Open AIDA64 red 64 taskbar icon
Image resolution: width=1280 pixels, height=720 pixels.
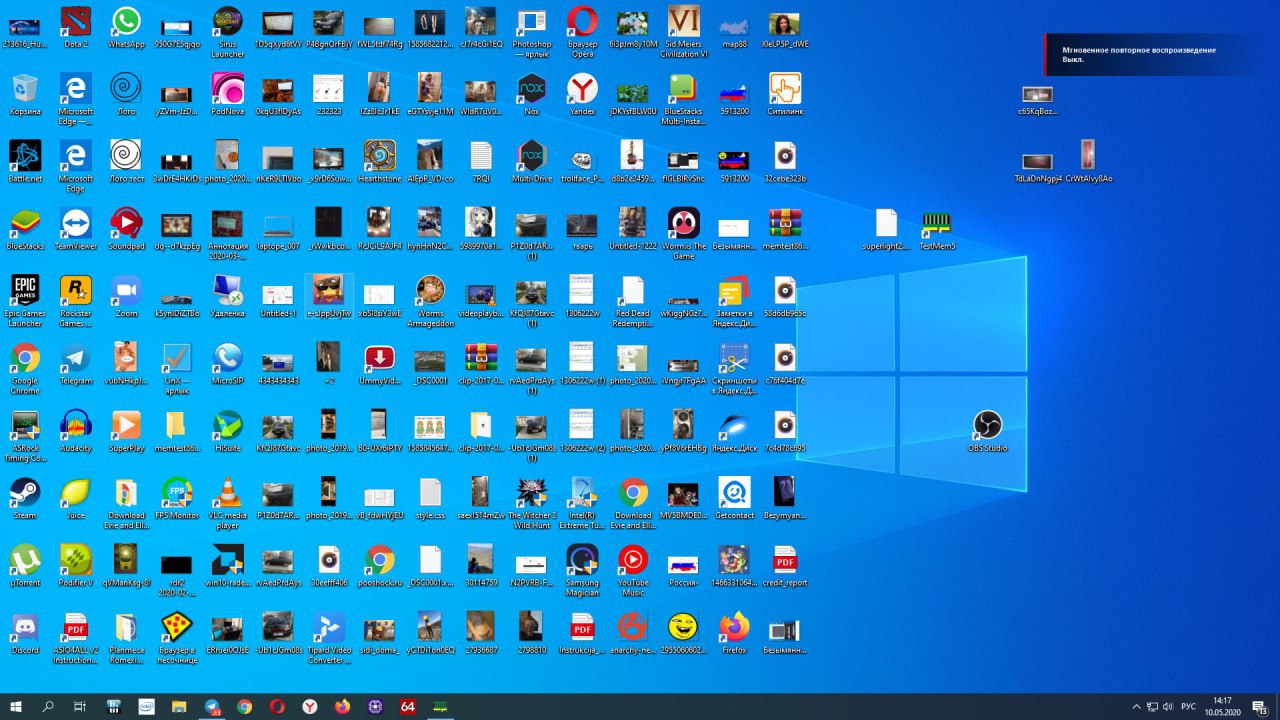coord(407,706)
